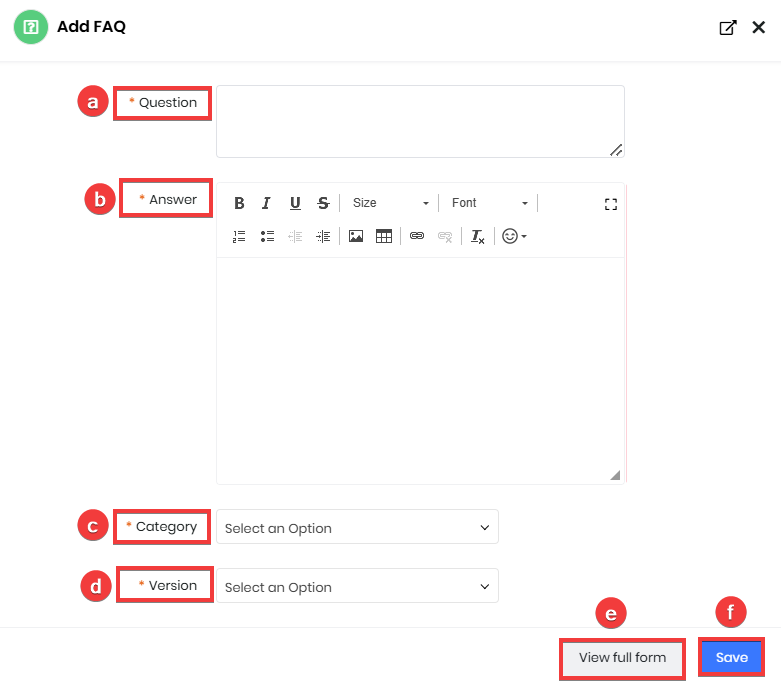The height and width of the screenshot is (682, 781).
Task: Click into the Answer editor body
Action: click(420, 370)
